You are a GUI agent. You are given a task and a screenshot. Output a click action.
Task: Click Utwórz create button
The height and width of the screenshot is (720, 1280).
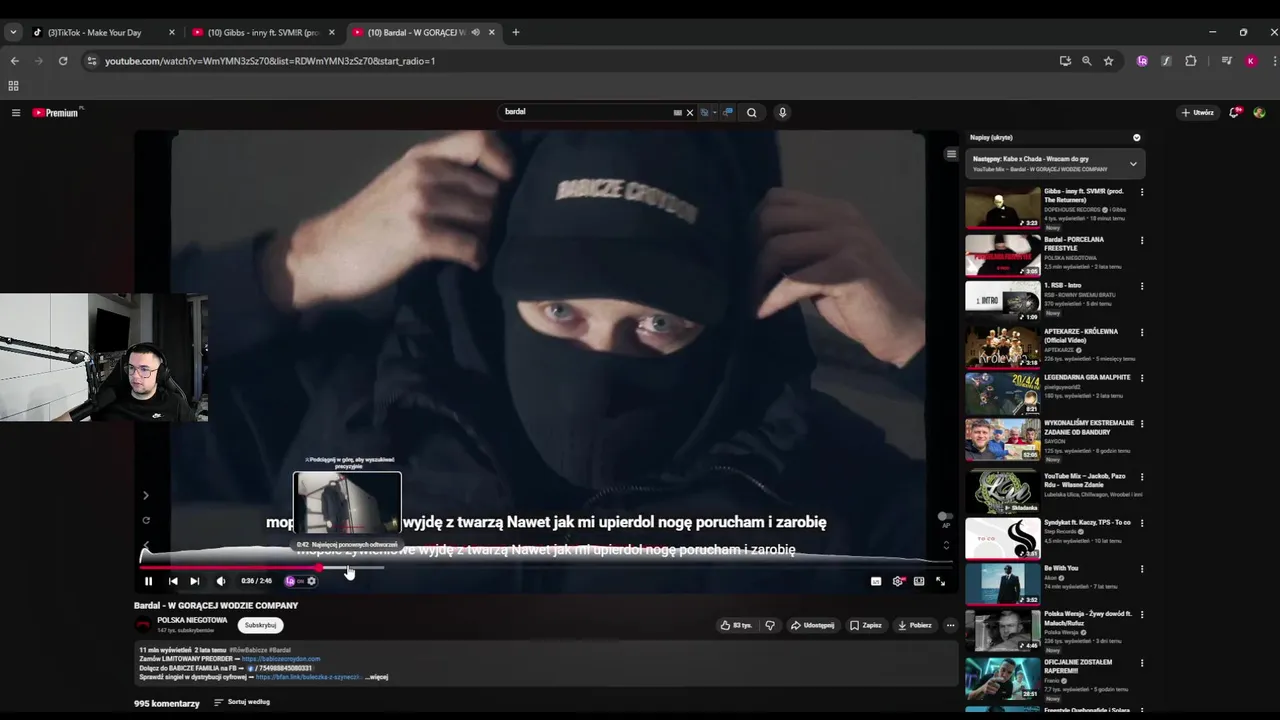(x=1198, y=113)
